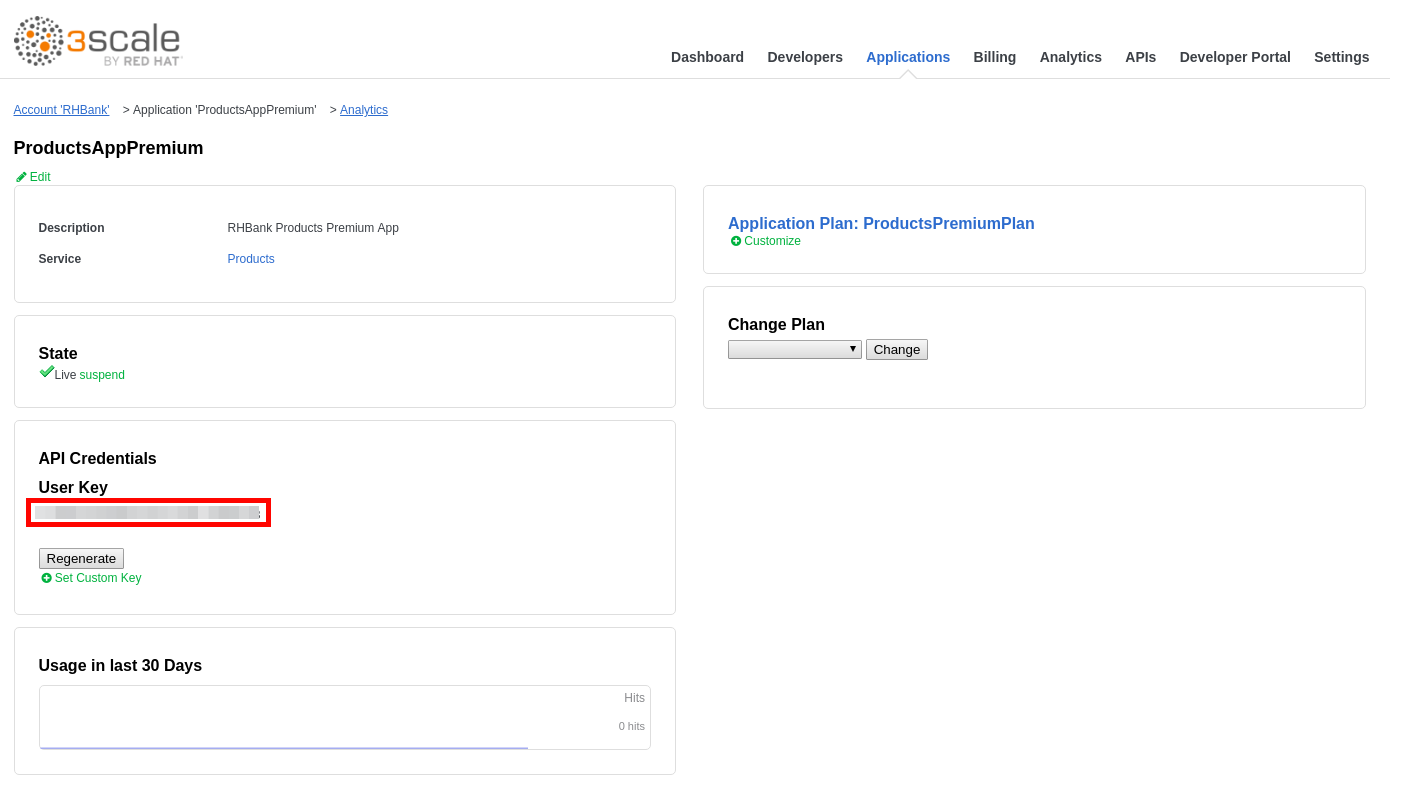This screenshot has height=787, width=1410.
Task: Open Settings from the top navigation
Action: [1341, 57]
